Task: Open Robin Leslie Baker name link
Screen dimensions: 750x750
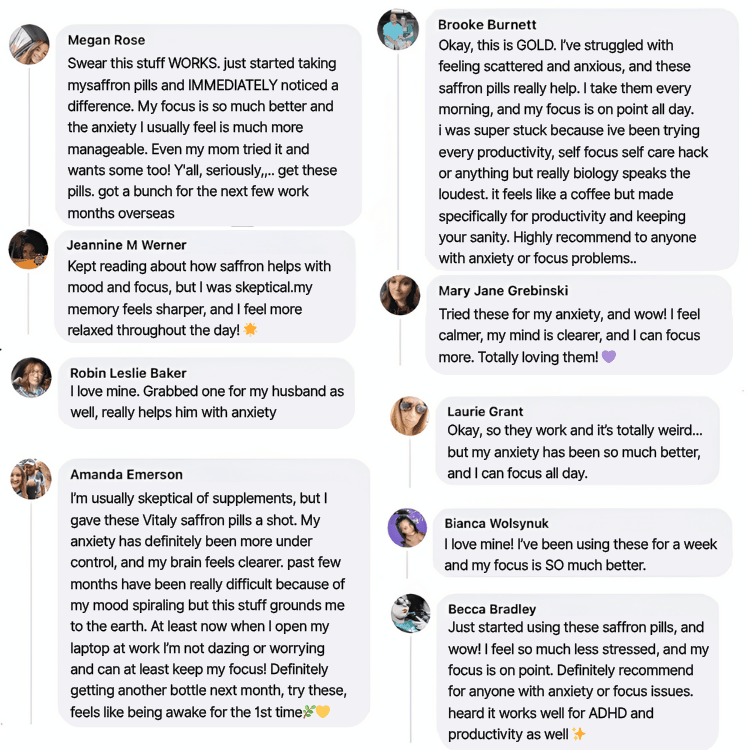Action: (x=128, y=373)
